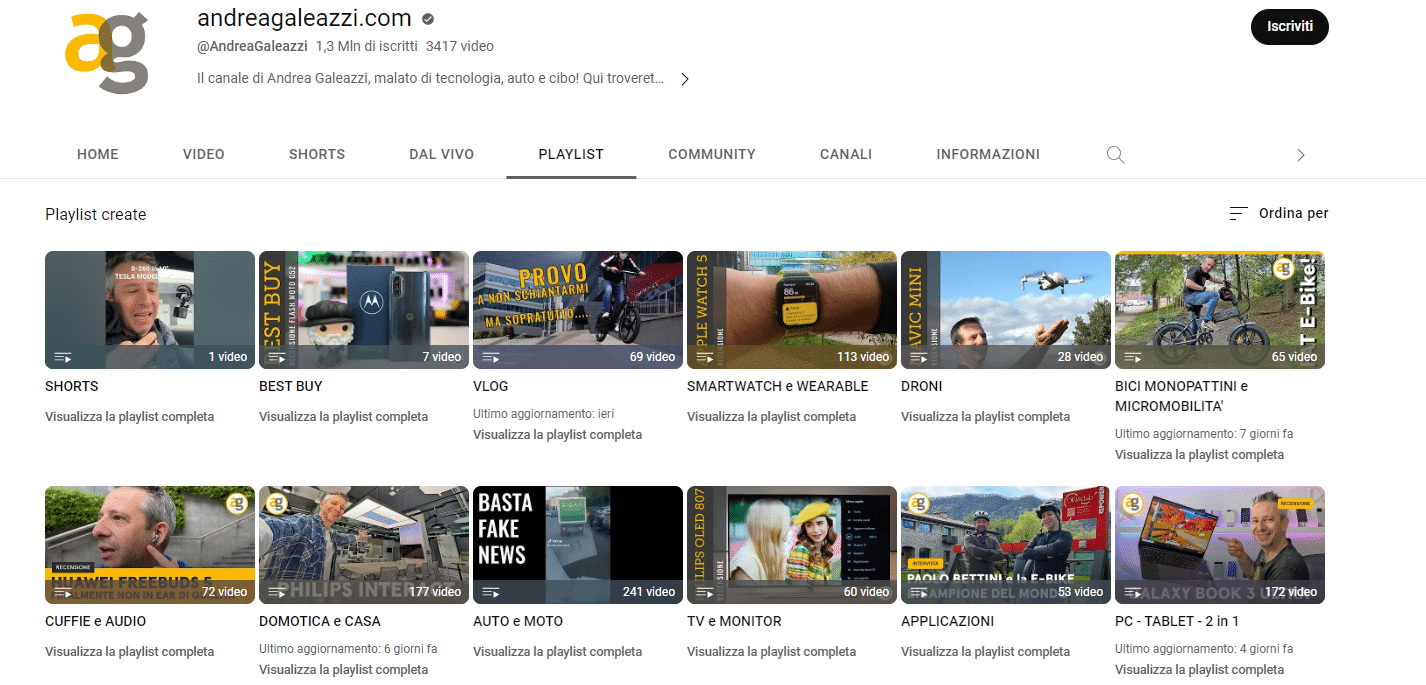Open the DRONI drone thumbnail
This screenshot has height=685, width=1426.
[1006, 310]
